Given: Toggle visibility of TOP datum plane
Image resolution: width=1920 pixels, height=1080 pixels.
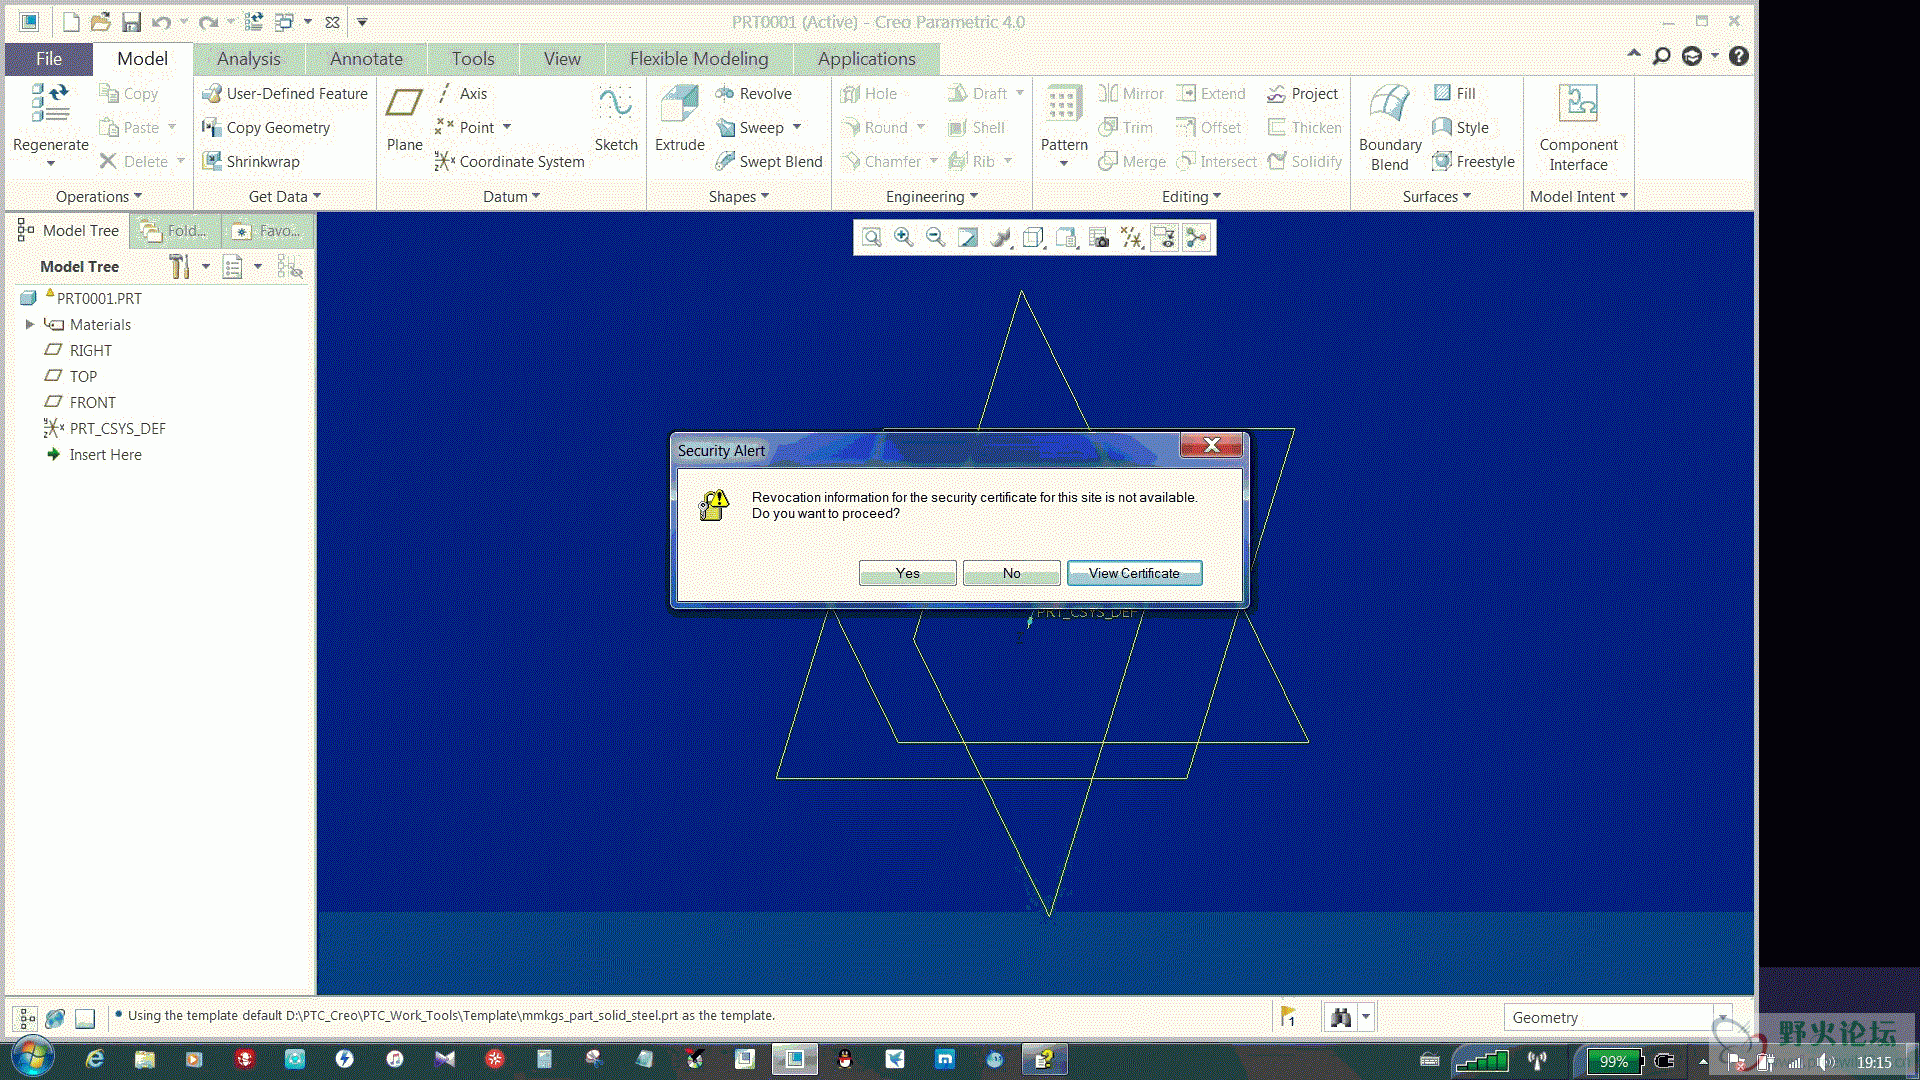Looking at the screenshot, I should [82, 376].
